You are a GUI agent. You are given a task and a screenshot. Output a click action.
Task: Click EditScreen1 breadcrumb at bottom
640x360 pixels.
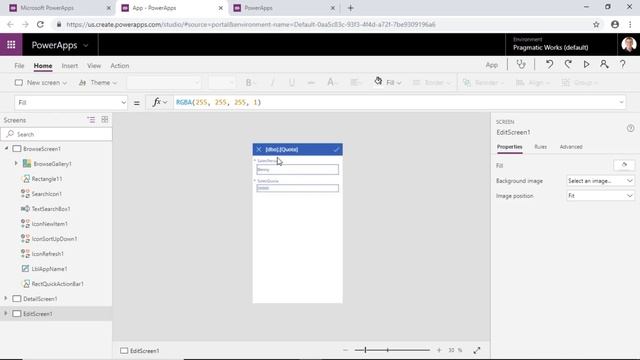click(x=140, y=351)
